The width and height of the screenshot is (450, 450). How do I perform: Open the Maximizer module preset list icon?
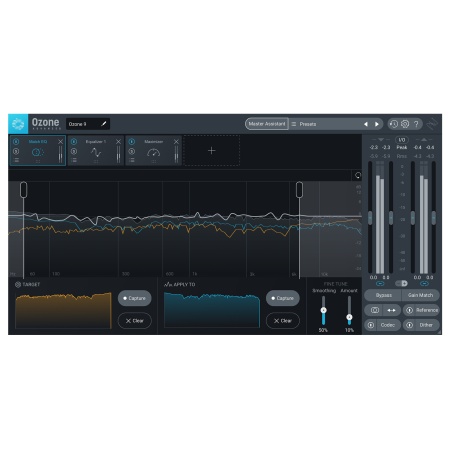point(132,160)
